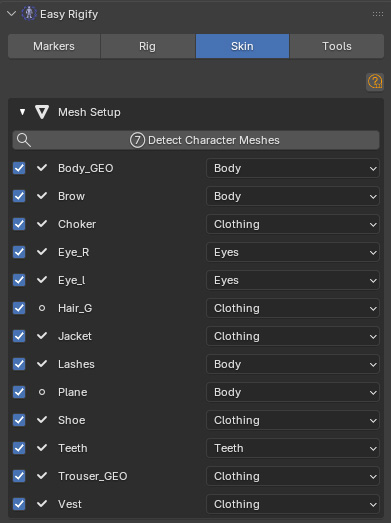This screenshot has height=523, width=391.
Task: Click the Hair_G mesh name
Action: [x=75, y=308]
